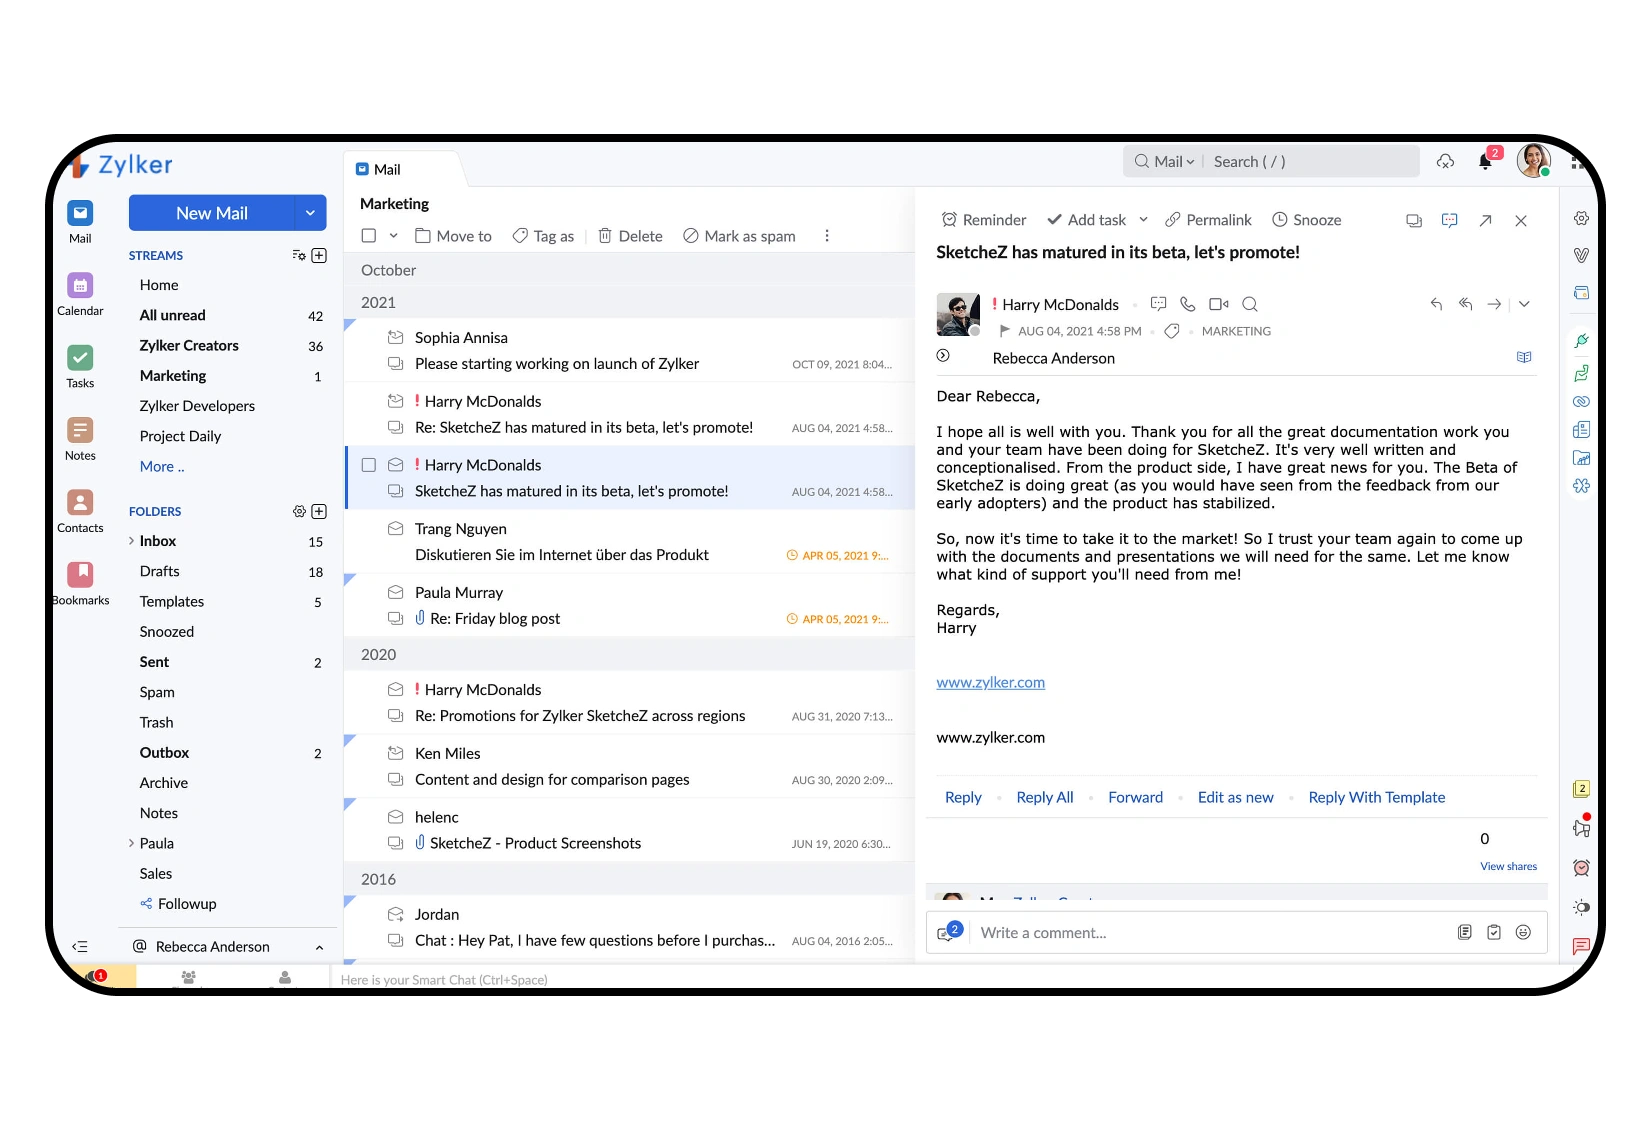Open email in new window arrow icon
The image size is (1651, 1130).
tap(1485, 221)
